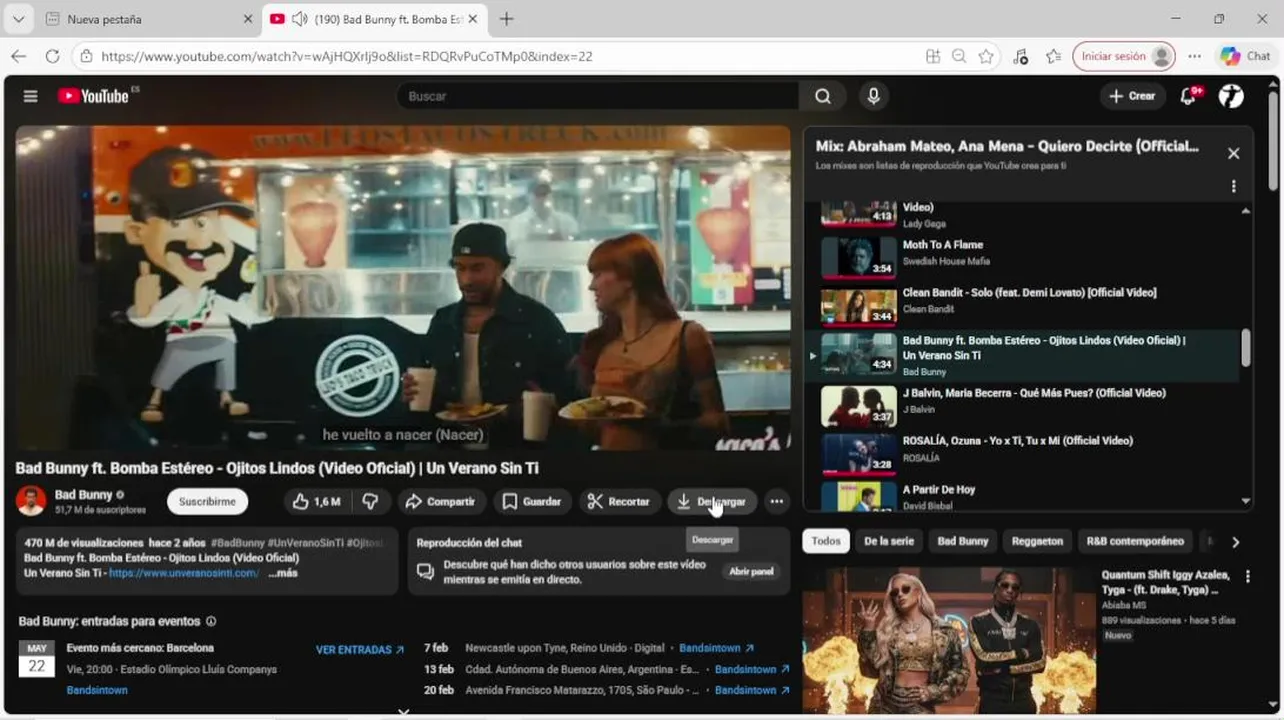Select the Reggaeton filter chip

pyautogui.click(x=1037, y=541)
